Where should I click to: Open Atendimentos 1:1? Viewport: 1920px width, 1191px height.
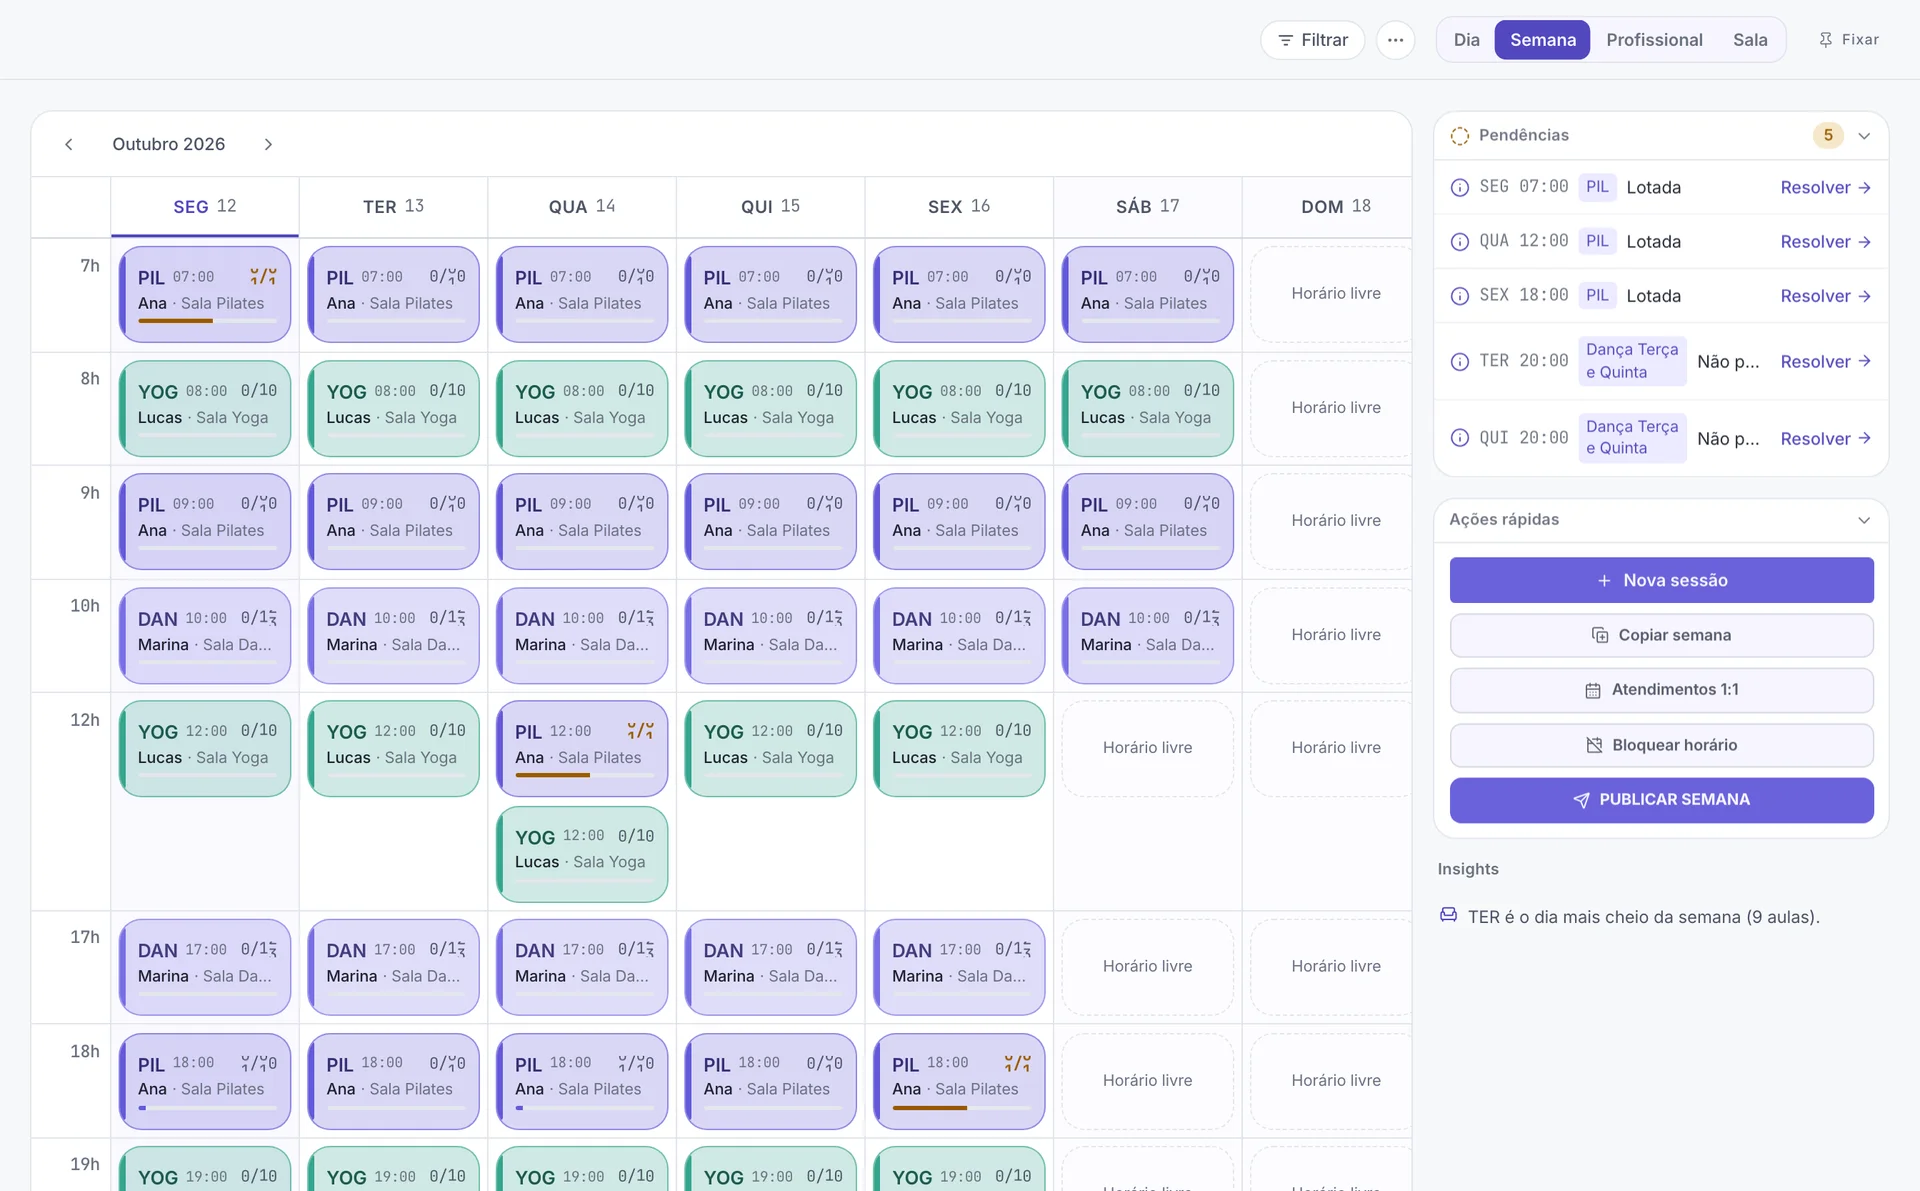coord(1661,690)
